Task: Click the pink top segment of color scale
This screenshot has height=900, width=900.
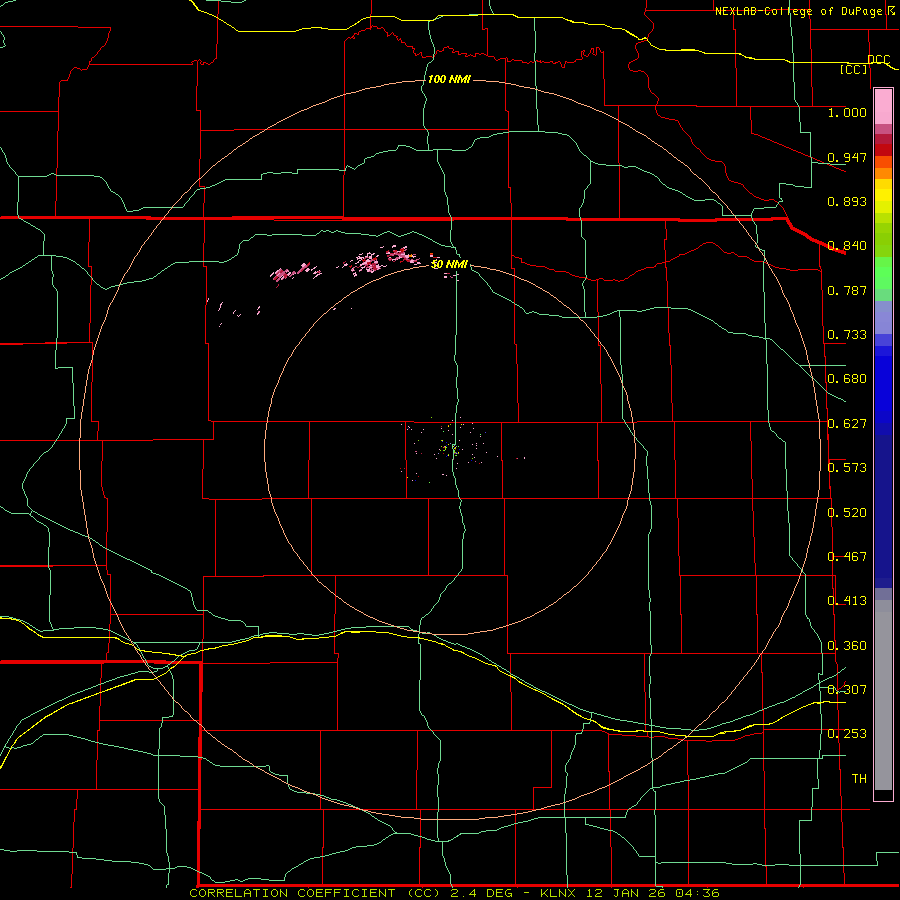Action: pos(883,107)
